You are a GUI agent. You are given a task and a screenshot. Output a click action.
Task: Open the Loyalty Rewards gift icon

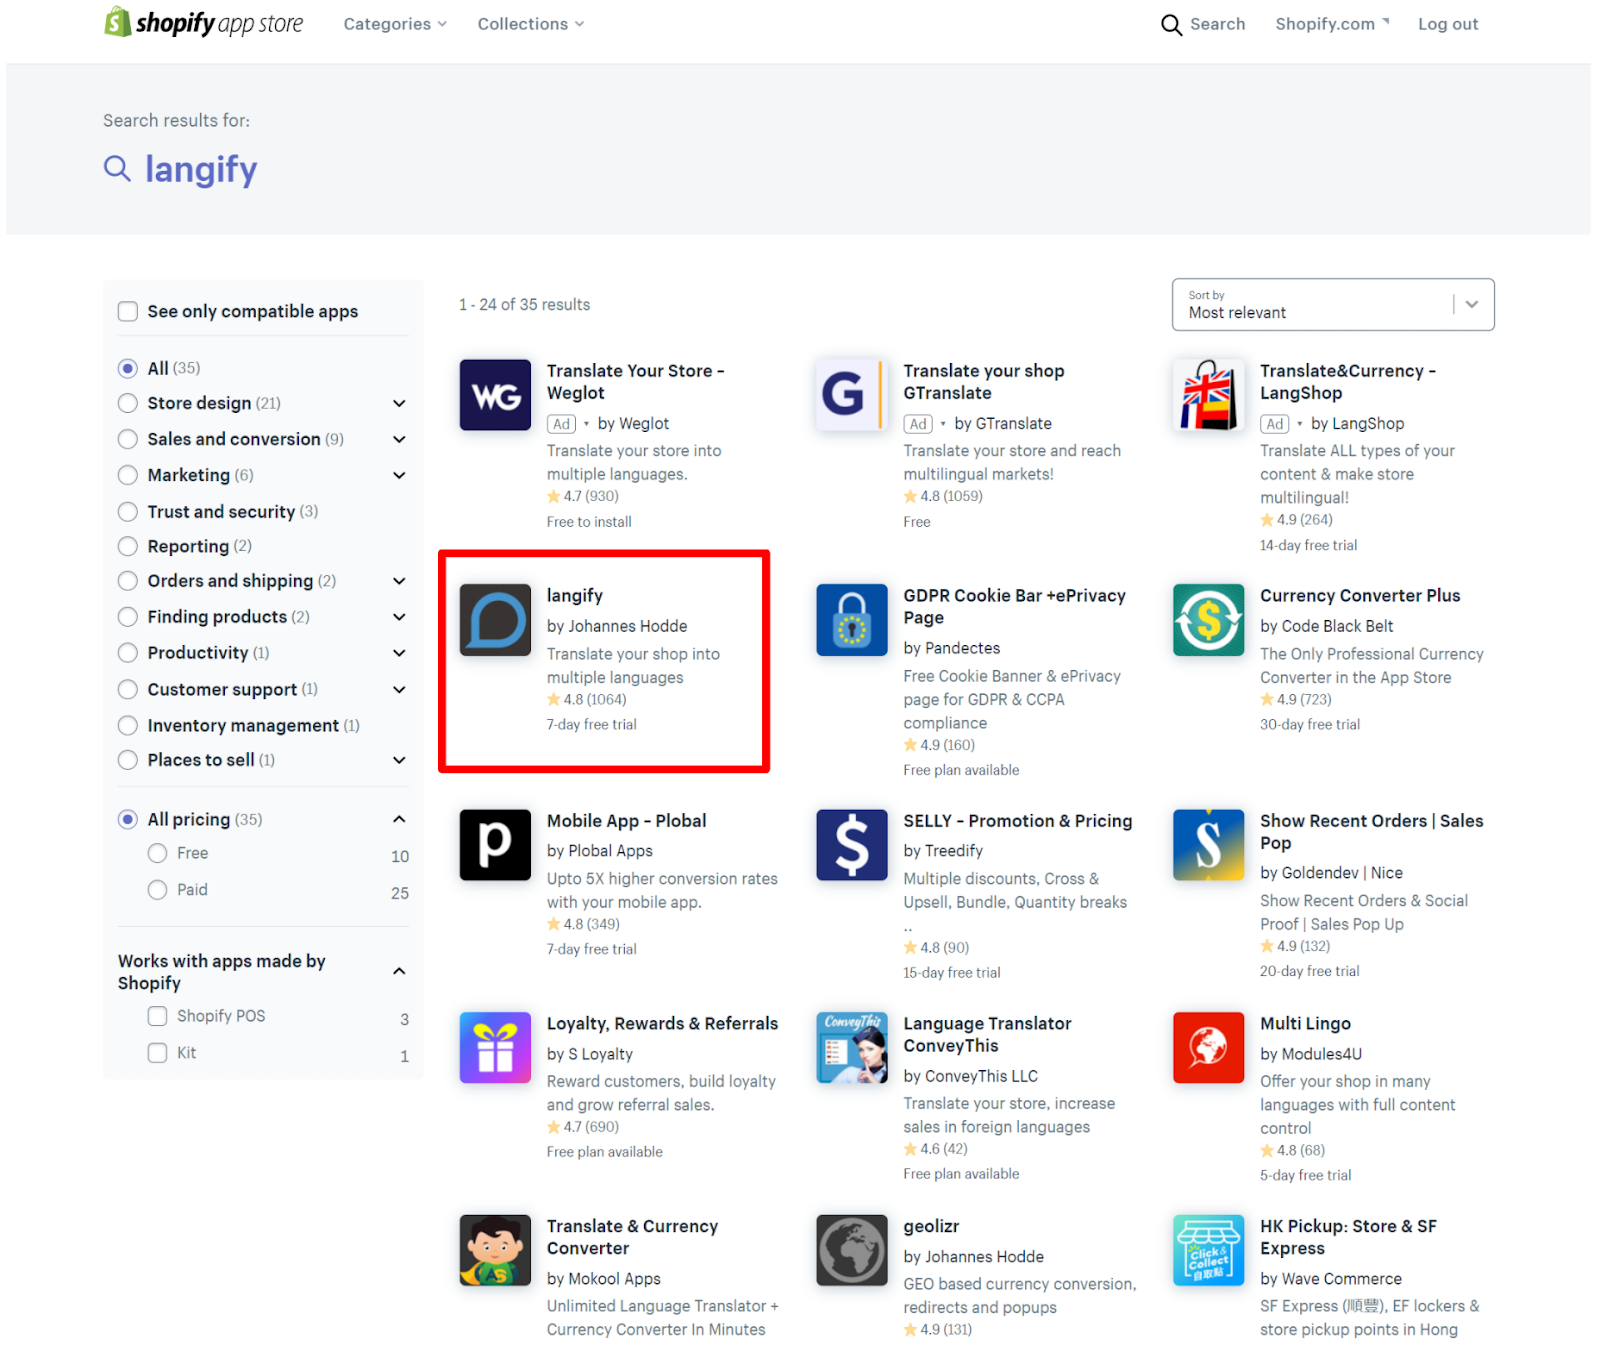[495, 1048]
